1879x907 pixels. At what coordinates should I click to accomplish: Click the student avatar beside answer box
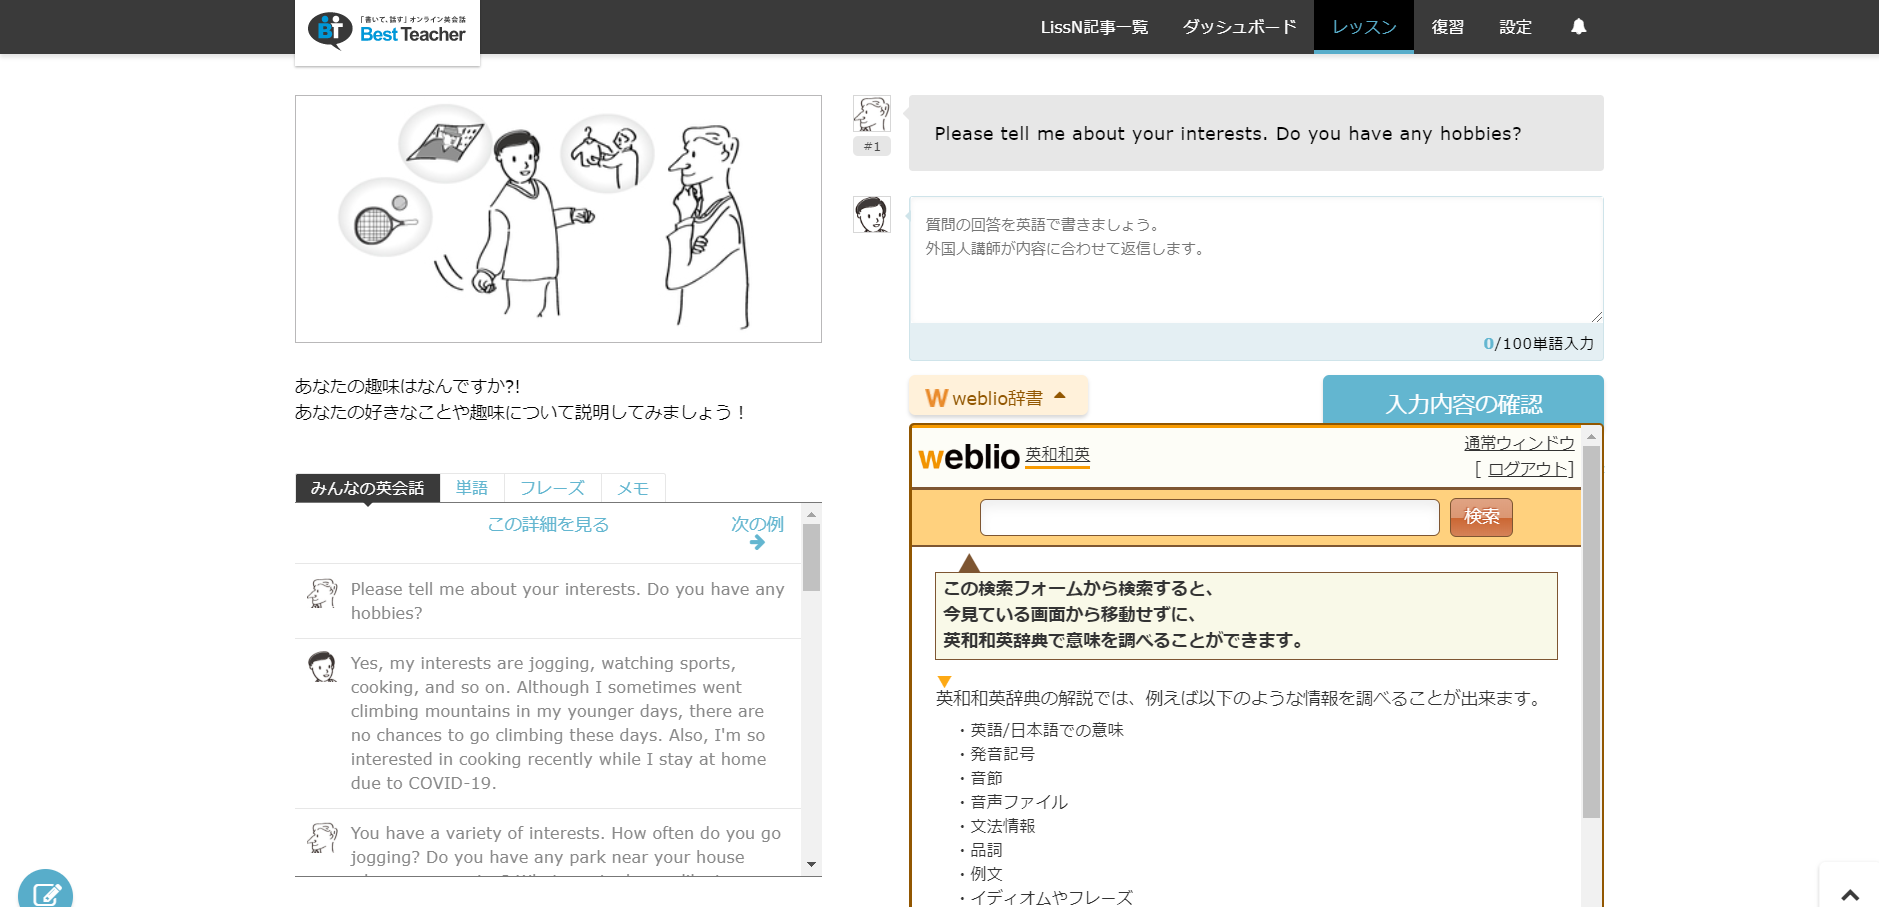coord(871,215)
